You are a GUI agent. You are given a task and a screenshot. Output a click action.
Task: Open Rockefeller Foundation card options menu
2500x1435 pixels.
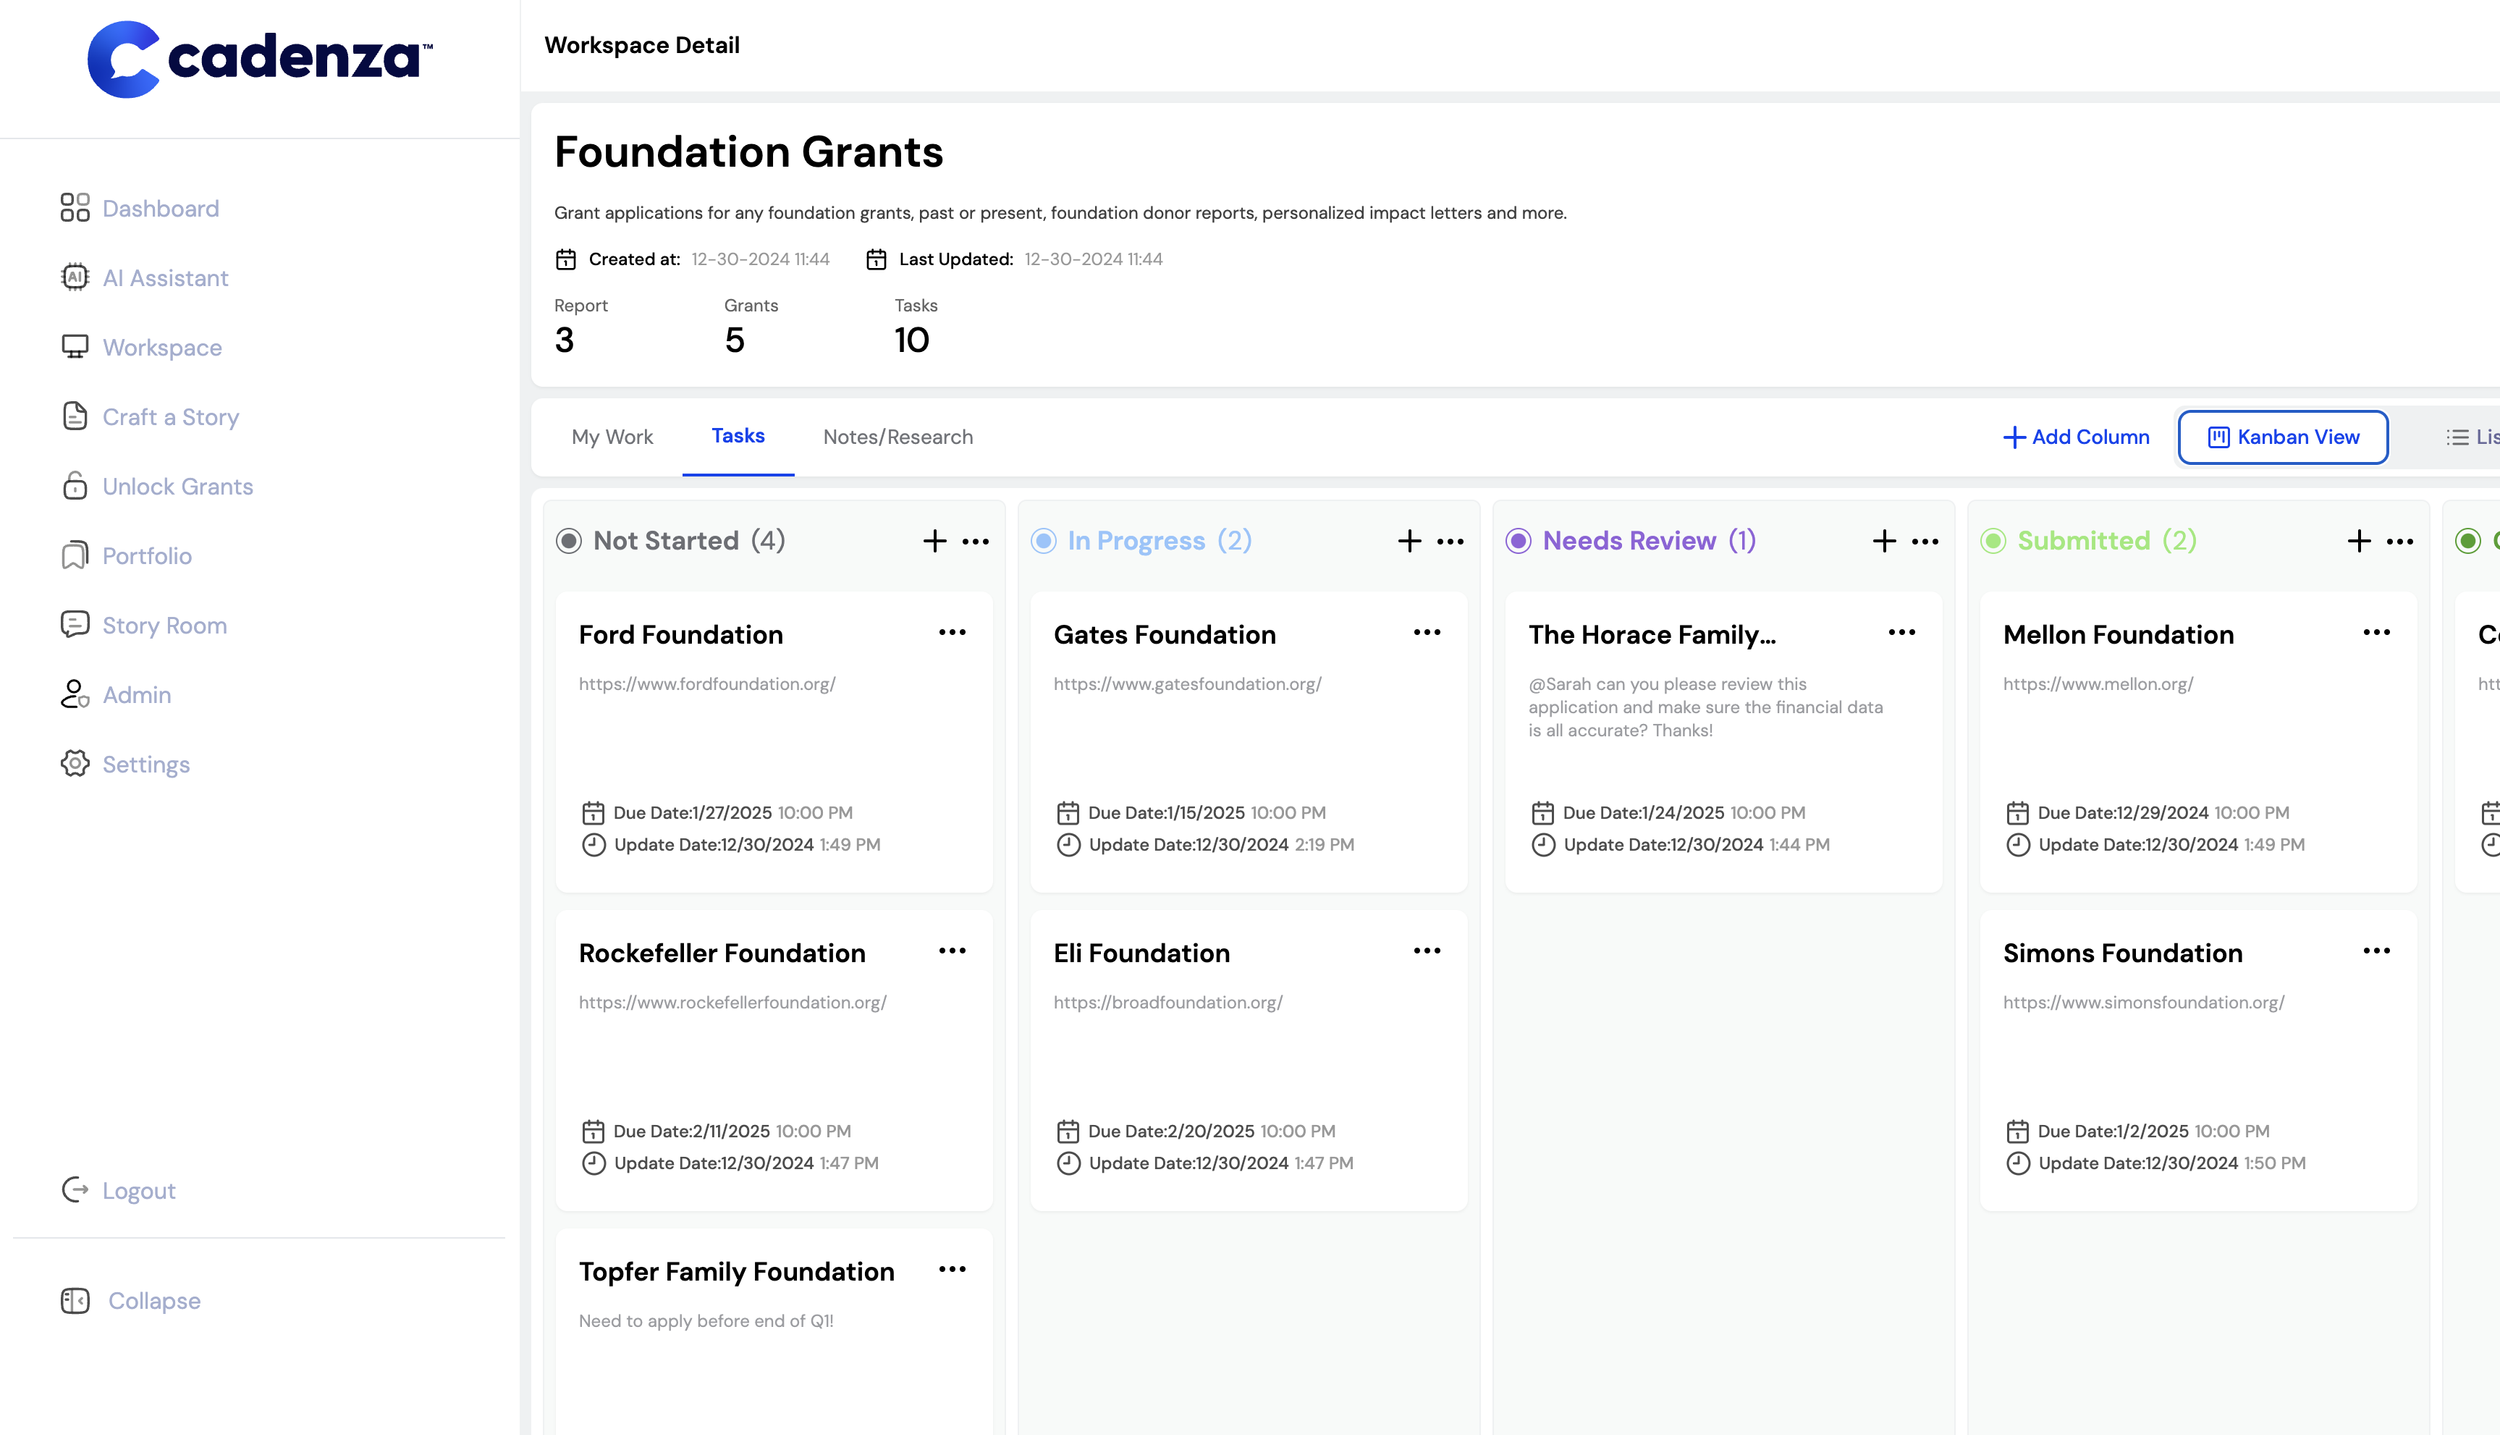[x=952, y=950]
